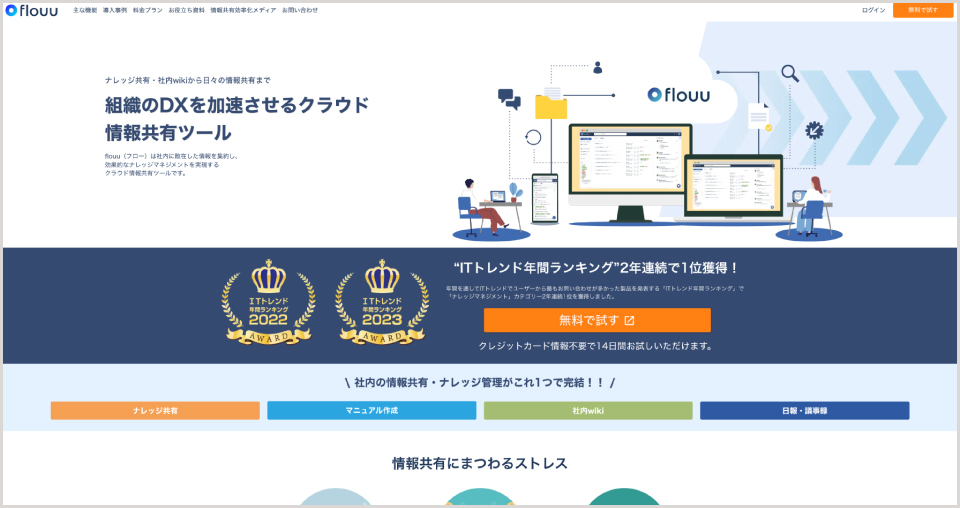Open the お役立ち資料 menu item
This screenshot has width=960, height=508.
pos(187,10)
